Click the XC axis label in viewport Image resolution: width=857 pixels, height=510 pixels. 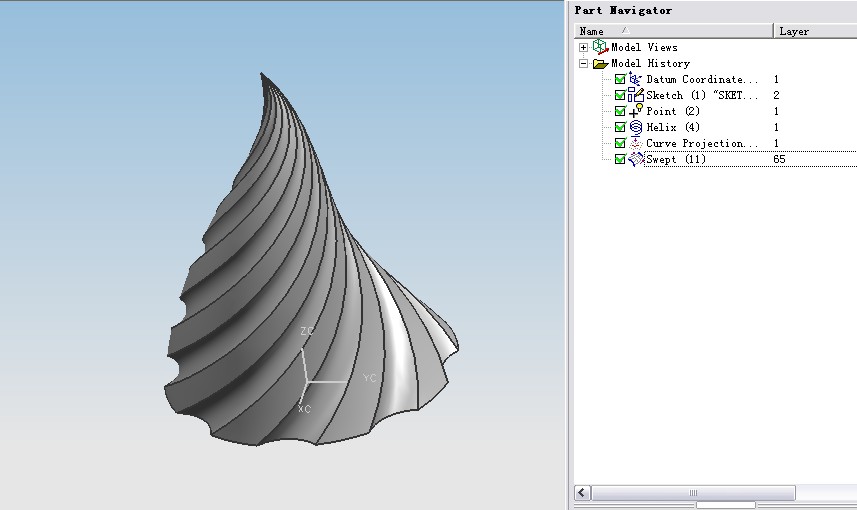(304, 408)
